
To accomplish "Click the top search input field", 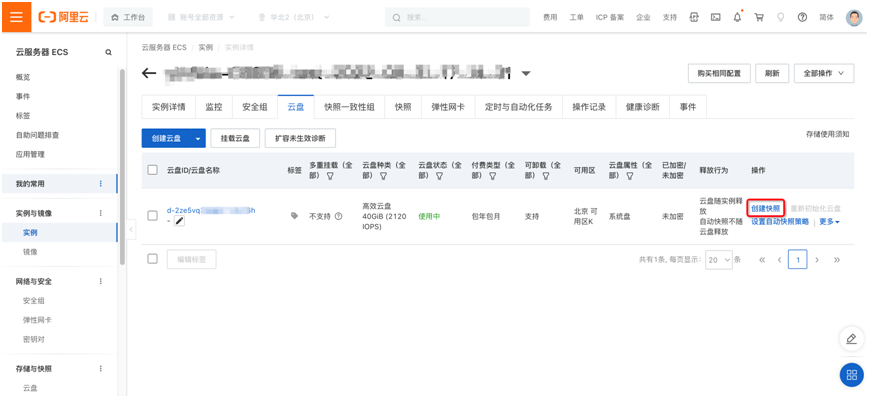I will point(457,17).
